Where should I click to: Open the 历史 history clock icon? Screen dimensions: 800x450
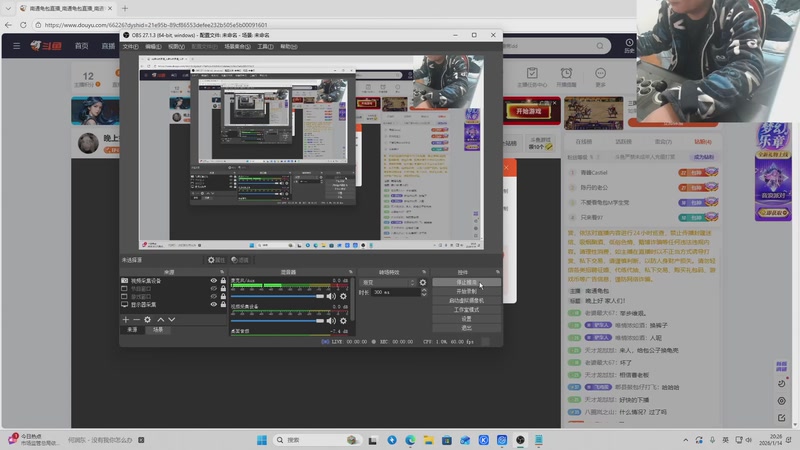629,45
